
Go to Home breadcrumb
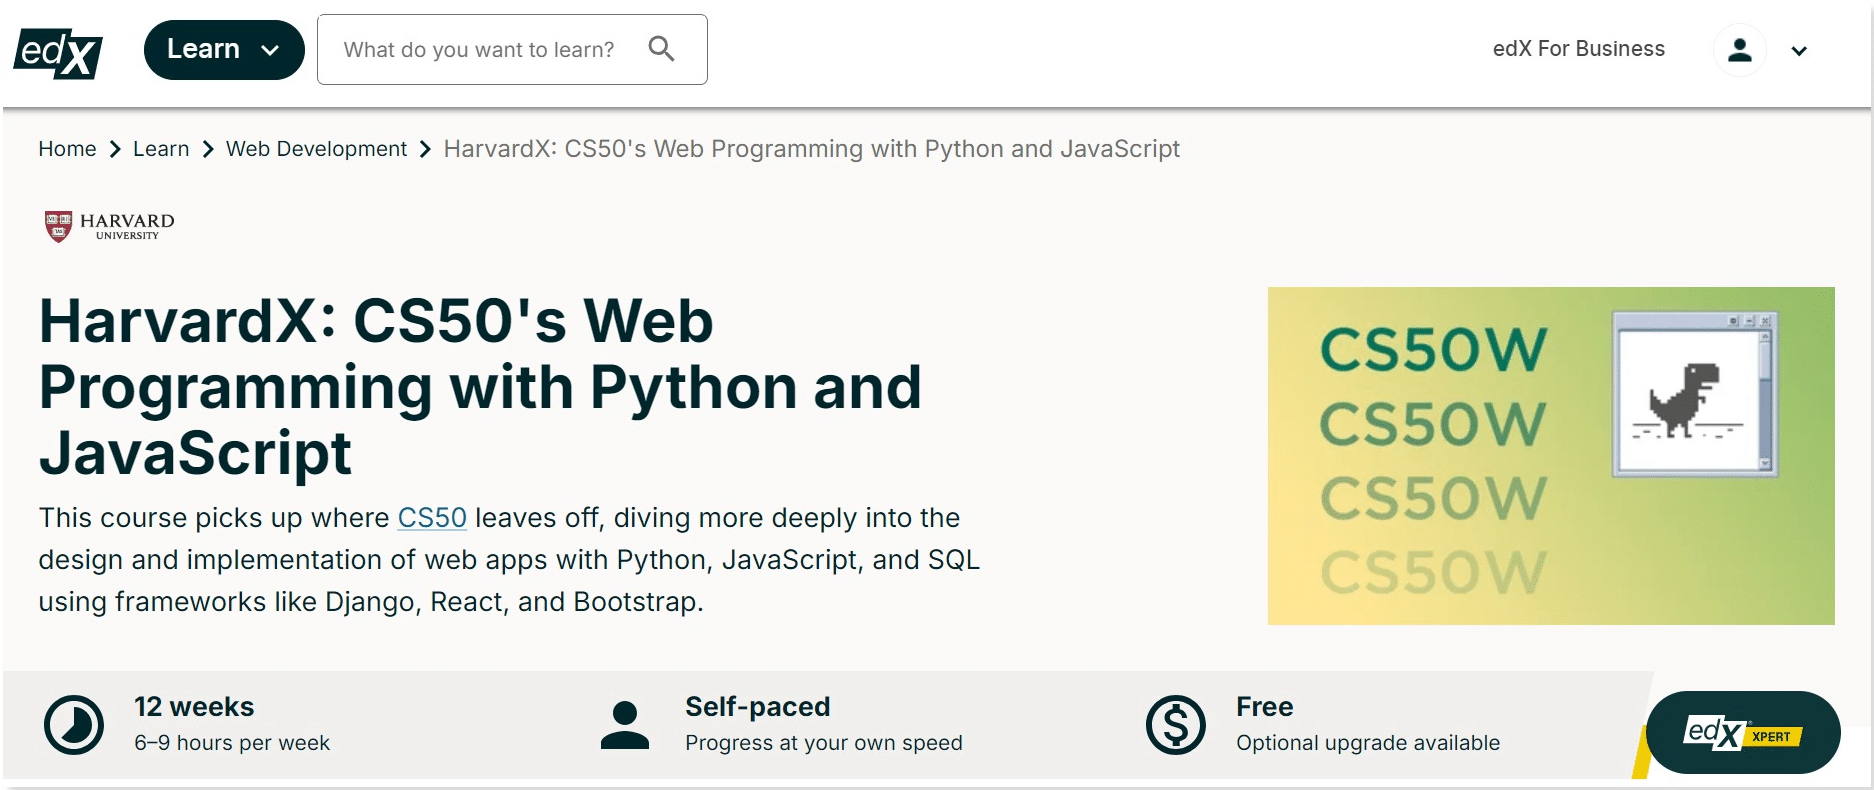pyautogui.click(x=67, y=149)
